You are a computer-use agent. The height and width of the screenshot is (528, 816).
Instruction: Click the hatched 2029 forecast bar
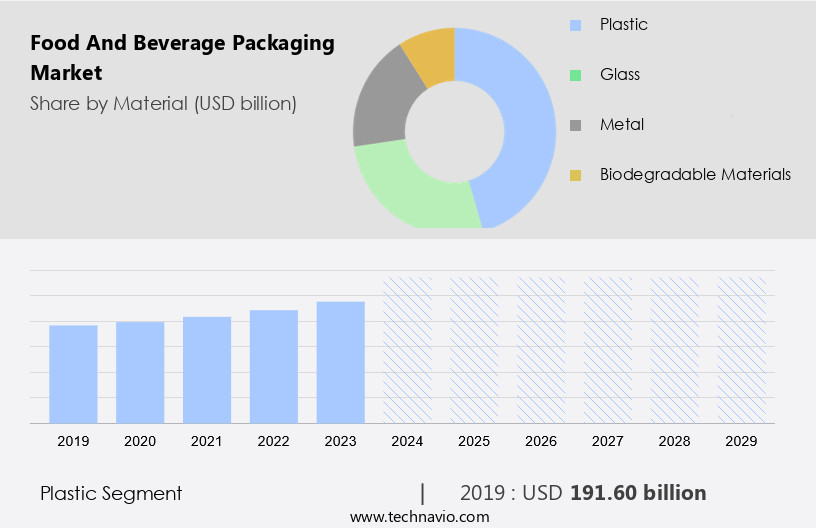click(x=742, y=350)
